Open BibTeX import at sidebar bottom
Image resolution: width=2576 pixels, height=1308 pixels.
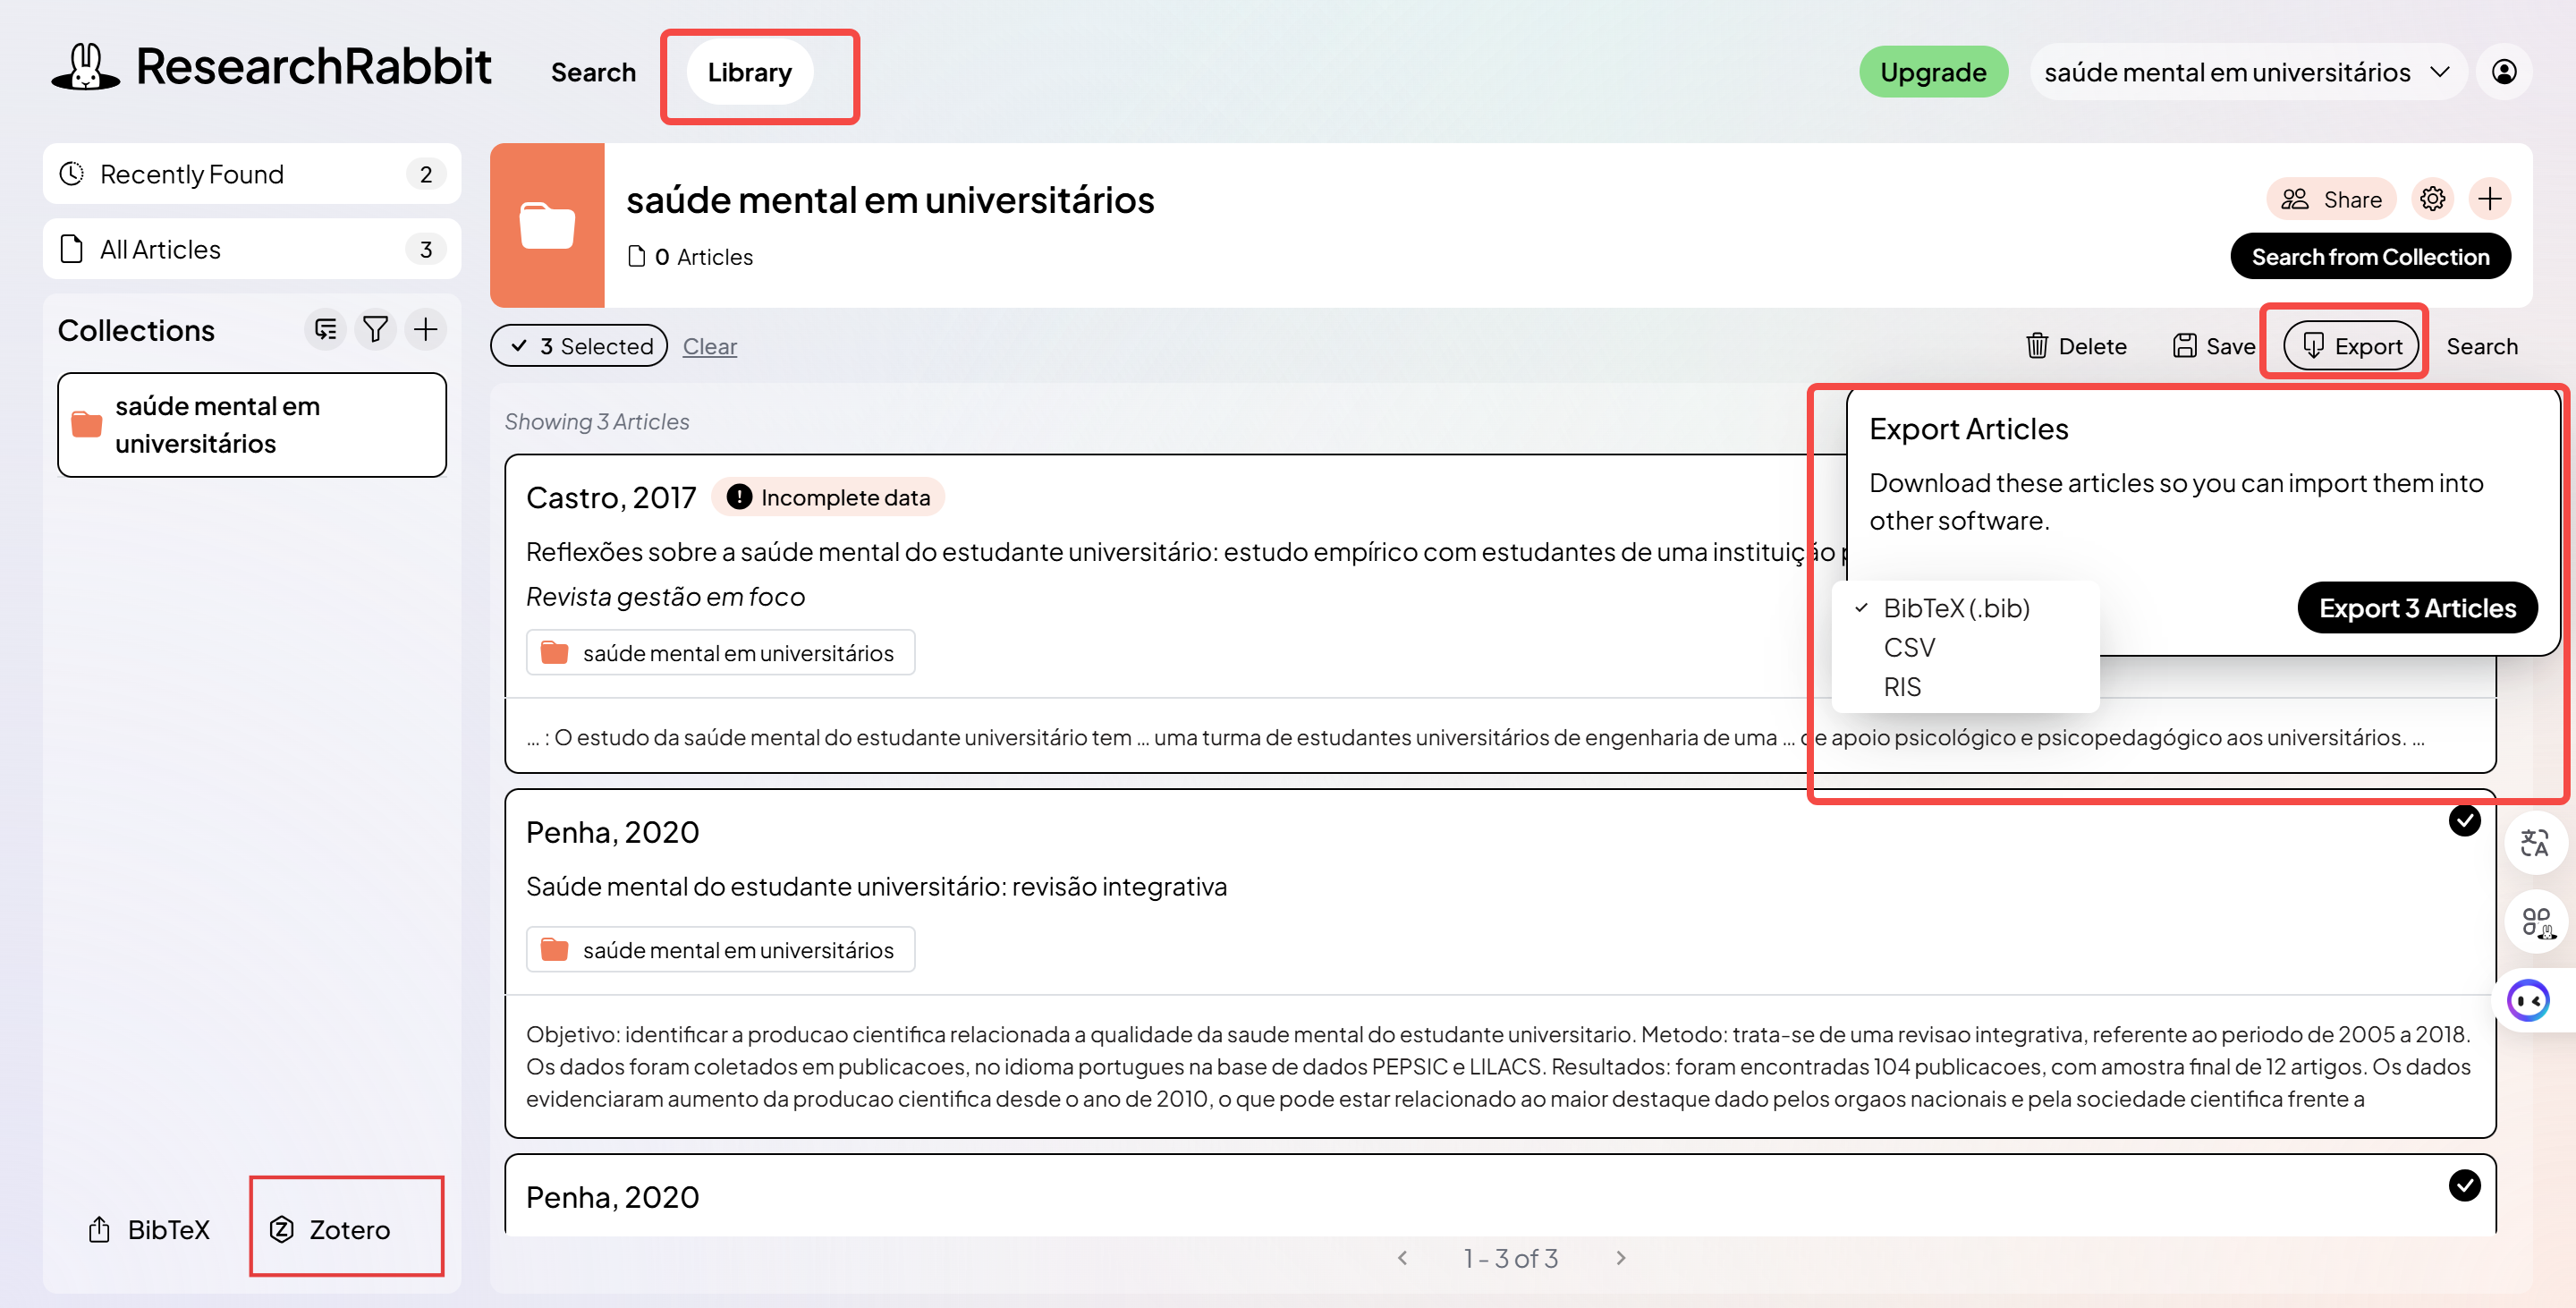150,1230
